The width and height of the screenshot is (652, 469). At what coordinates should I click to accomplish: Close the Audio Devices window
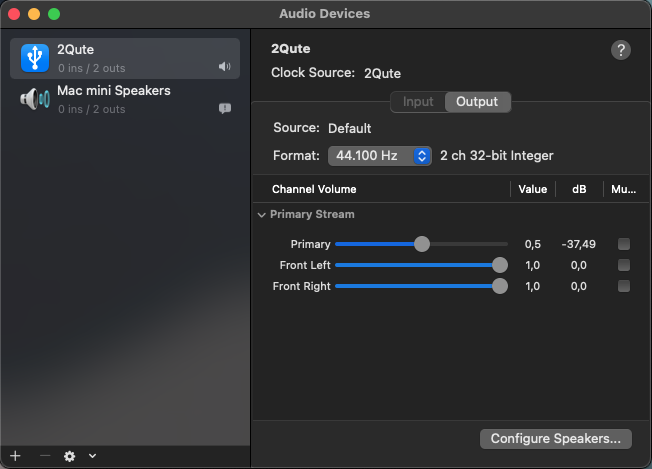[x=14, y=14]
